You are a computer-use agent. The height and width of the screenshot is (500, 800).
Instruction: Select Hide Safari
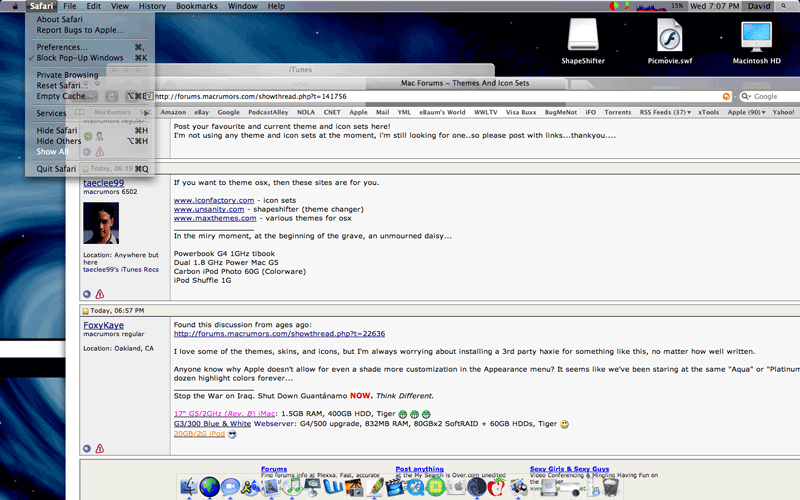(x=90, y=130)
